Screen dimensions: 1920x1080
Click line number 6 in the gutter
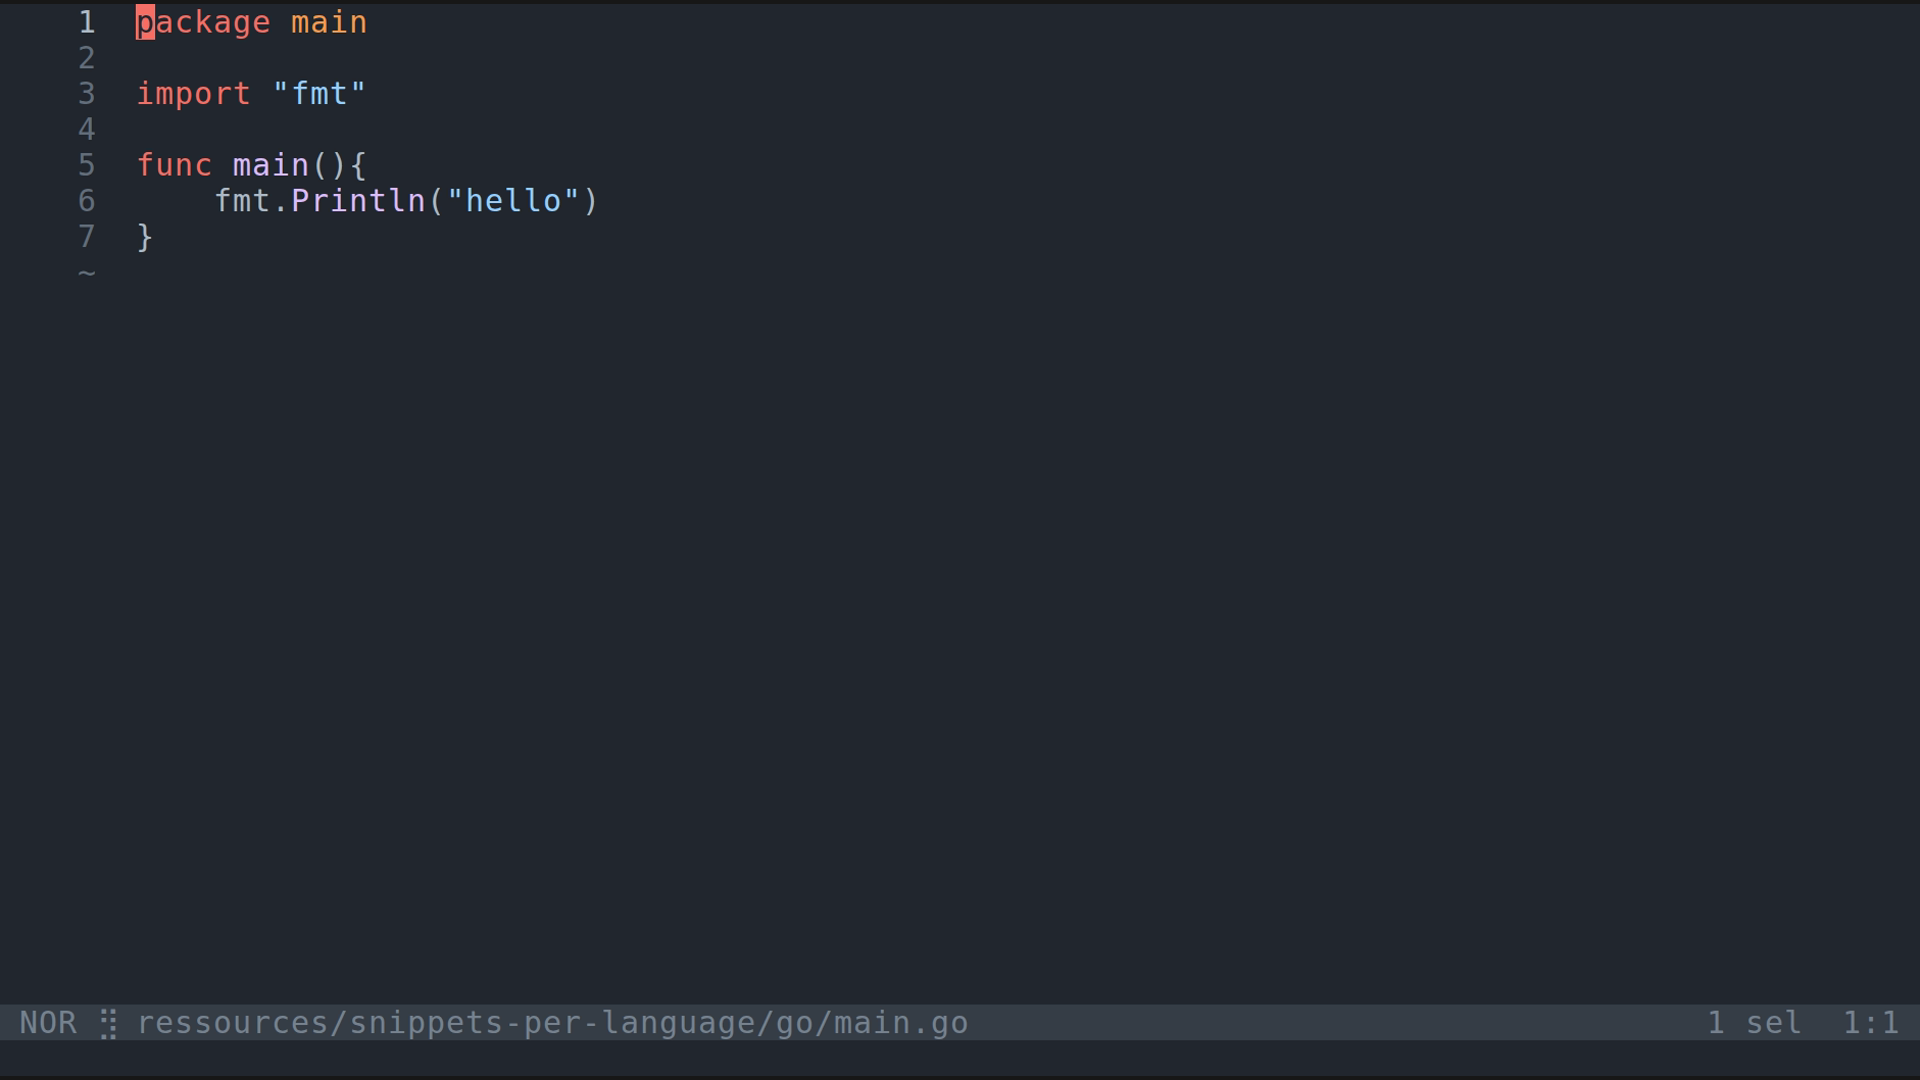pyautogui.click(x=87, y=201)
